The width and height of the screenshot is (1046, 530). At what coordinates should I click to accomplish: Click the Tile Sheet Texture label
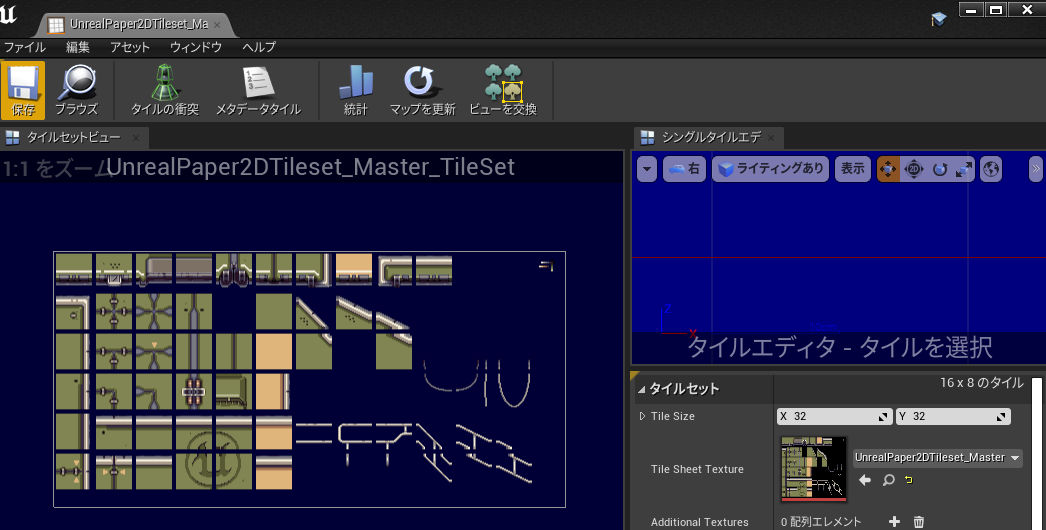point(697,469)
